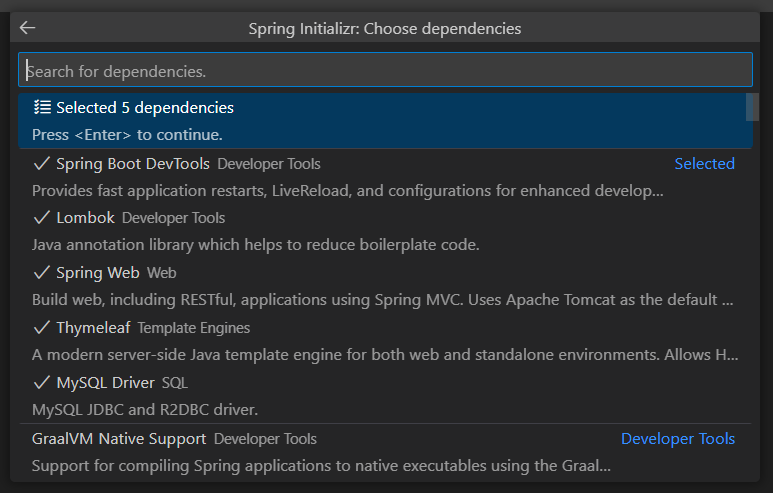Uncheck the Spring Web checkmark
The height and width of the screenshot is (493, 773).
click(x=41, y=272)
